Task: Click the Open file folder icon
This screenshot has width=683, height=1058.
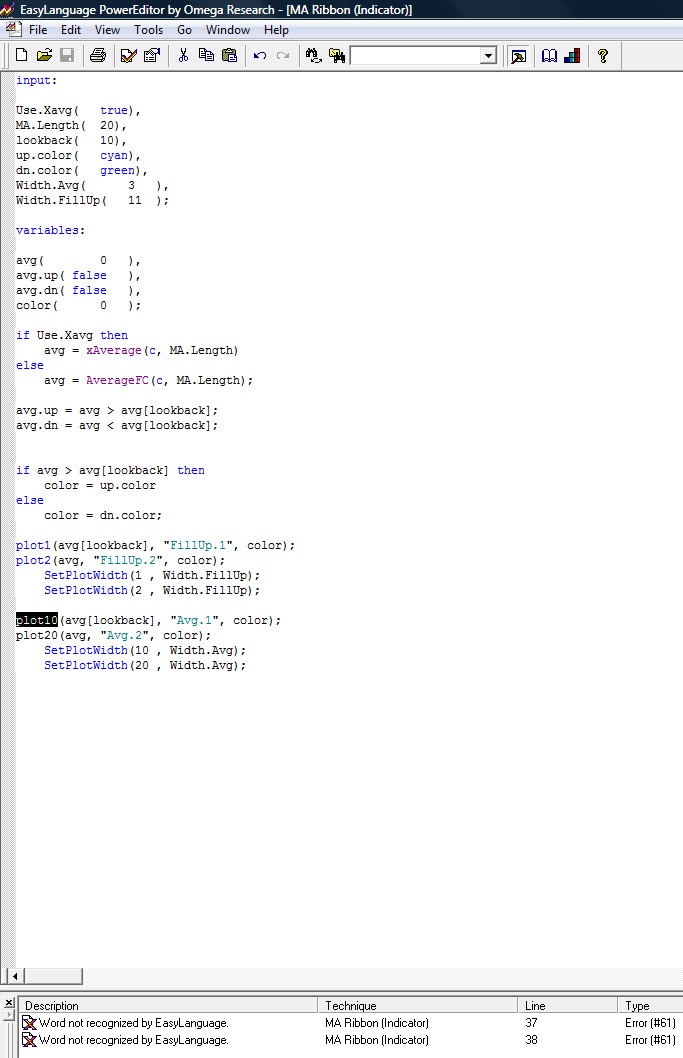Action: [x=45, y=55]
